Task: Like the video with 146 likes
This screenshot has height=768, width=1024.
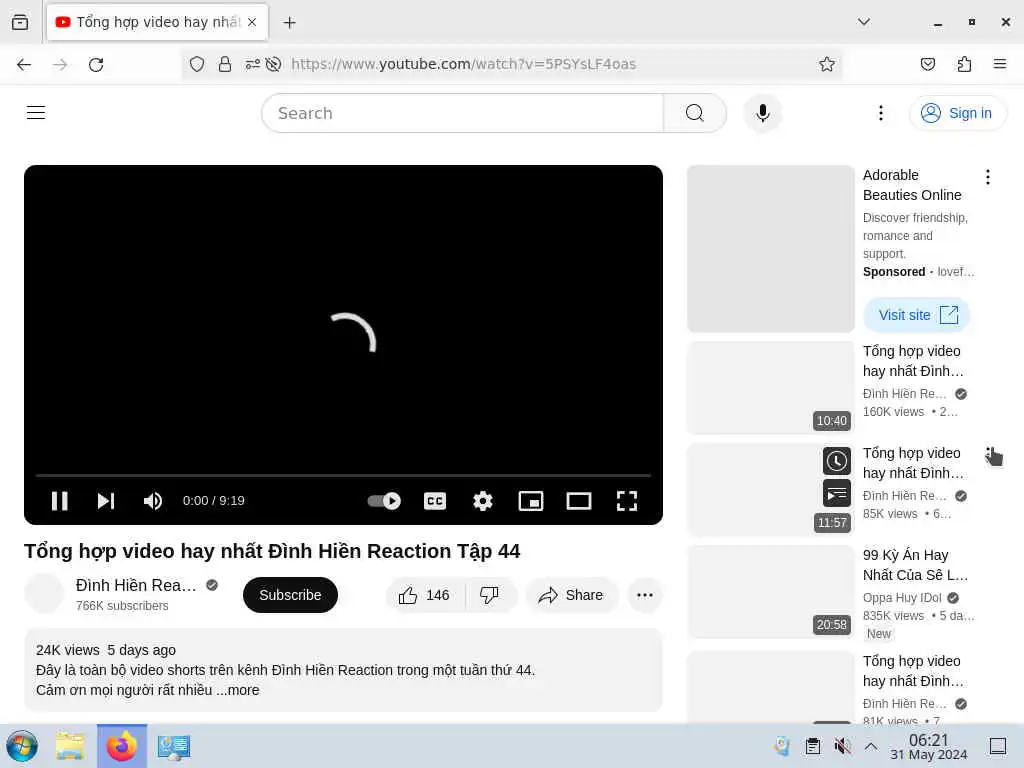Action: 425,595
